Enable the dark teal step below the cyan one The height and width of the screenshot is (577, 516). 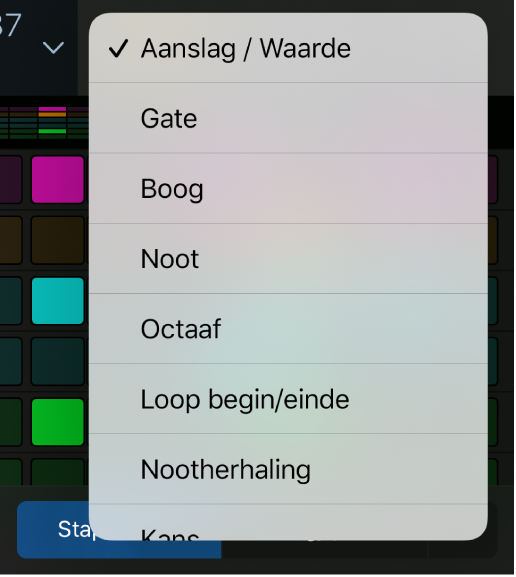click(x=58, y=361)
